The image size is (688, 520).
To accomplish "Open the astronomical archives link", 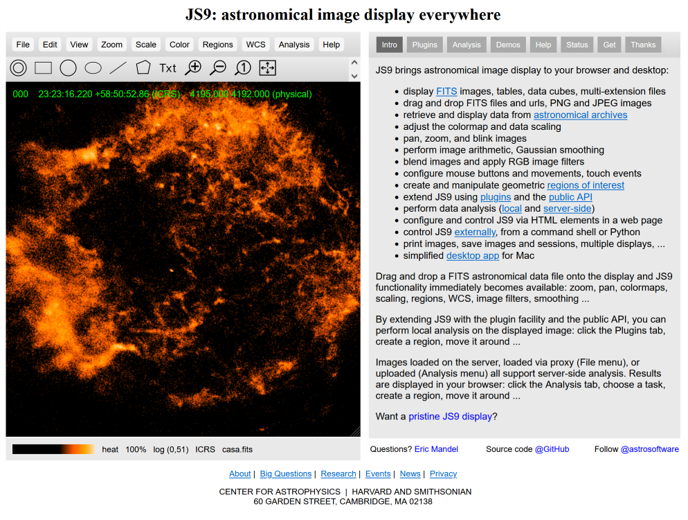I will coord(580,115).
